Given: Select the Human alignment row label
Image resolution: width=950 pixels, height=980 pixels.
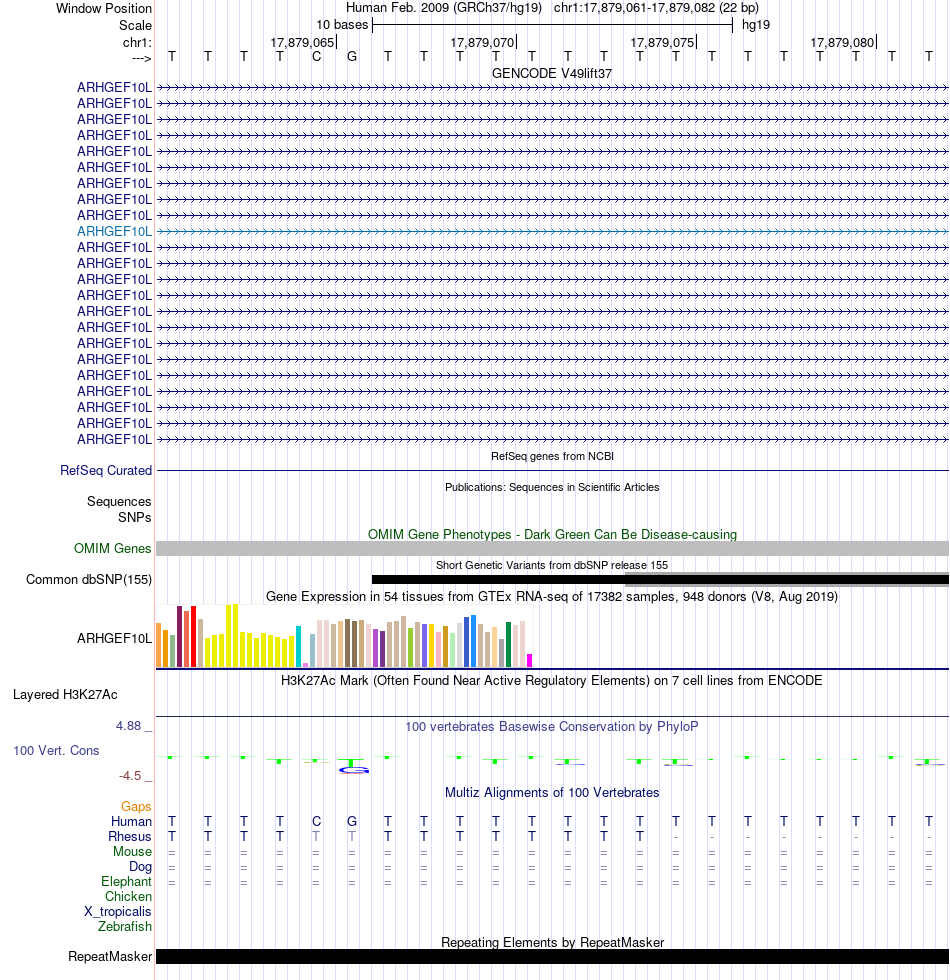Looking at the screenshot, I should pyautogui.click(x=131, y=821).
